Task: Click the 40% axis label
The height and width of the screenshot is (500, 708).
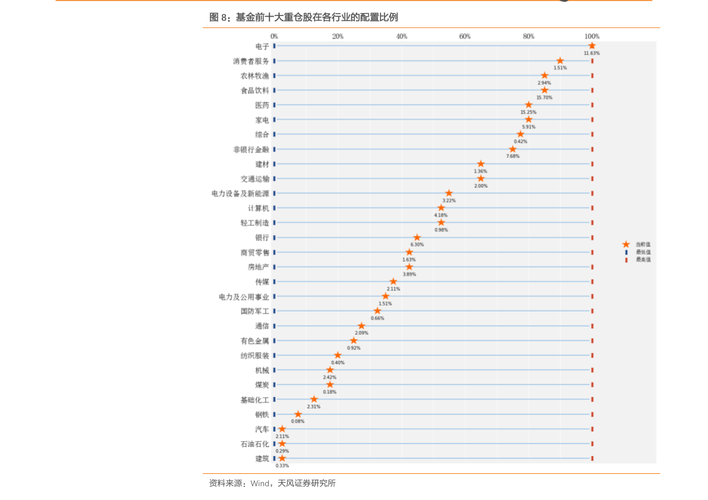Action: (401, 36)
